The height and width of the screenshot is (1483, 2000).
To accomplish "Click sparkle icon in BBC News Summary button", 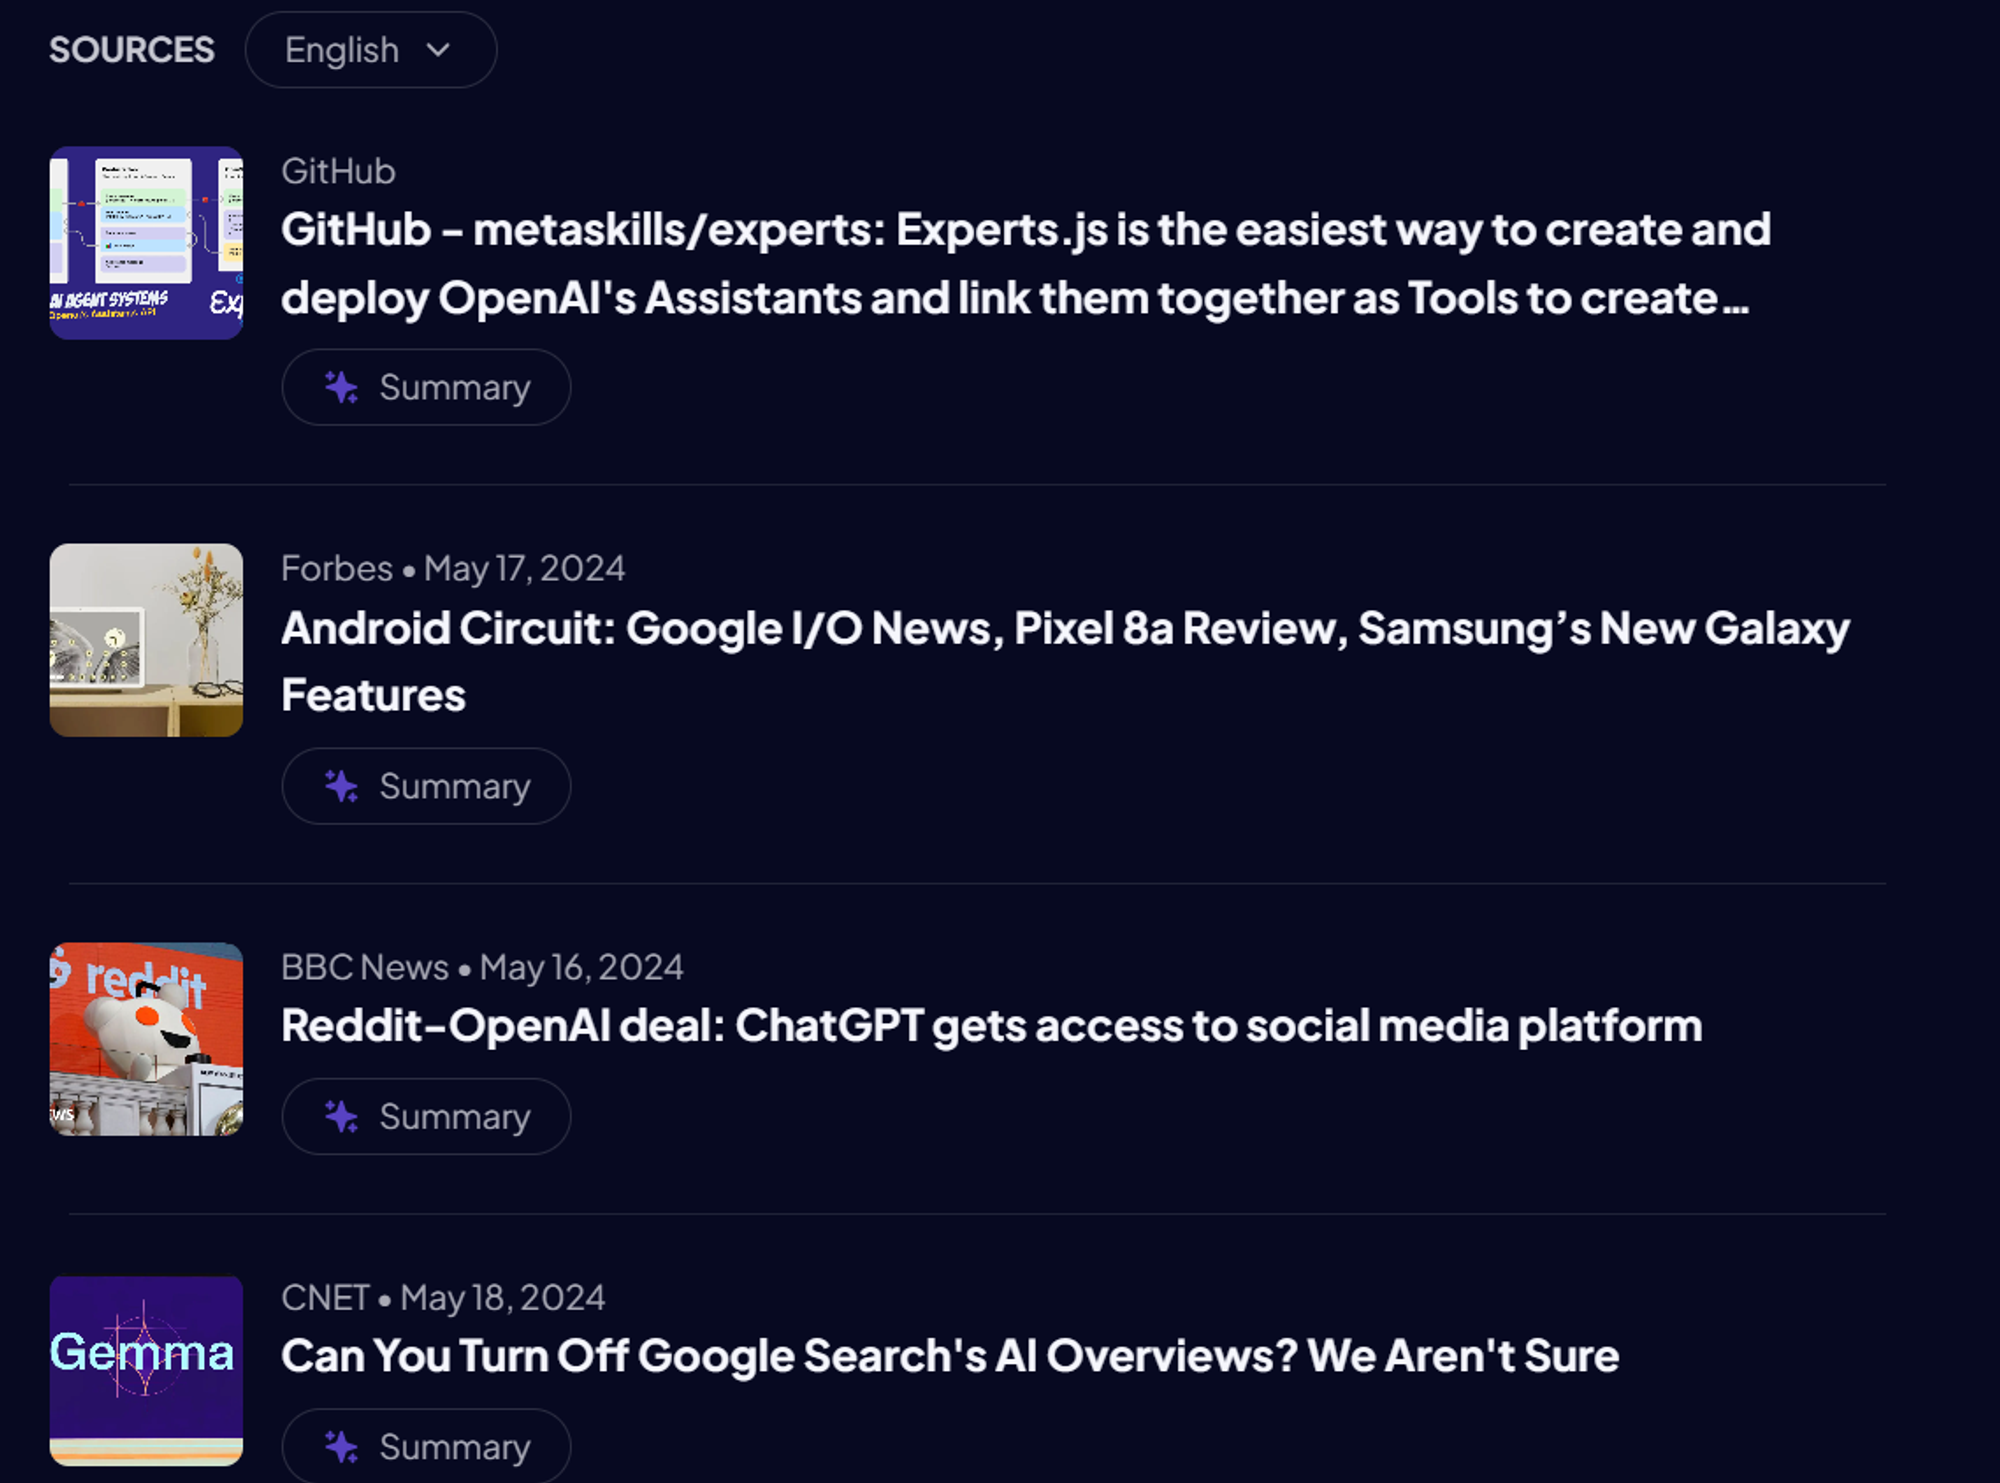I will (341, 1116).
